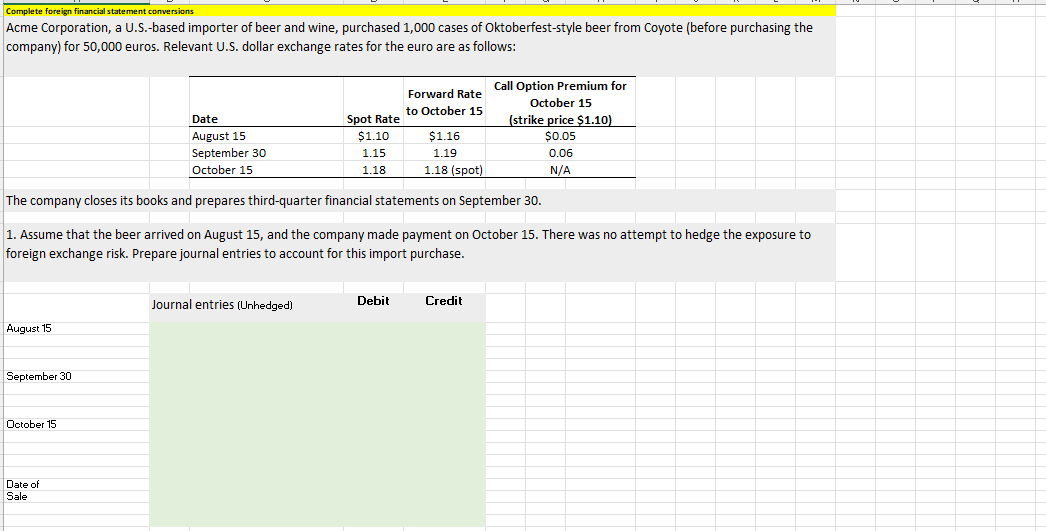Click green Debit cell in Date of Sale row
The height and width of the screenshot is (531, 1046).
click(373, 490)
